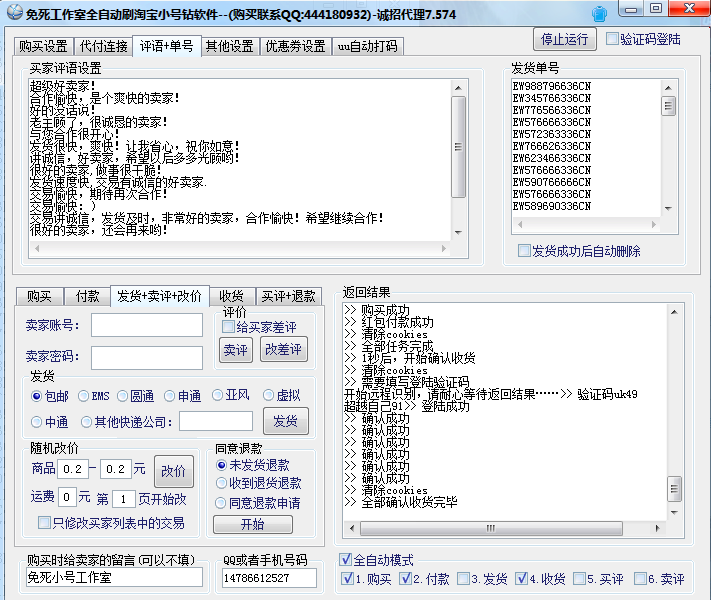Open the 买评+退款 tab
Image resolution: width=711 pixels, height=600 pixels.
click(x=288, y=296)
